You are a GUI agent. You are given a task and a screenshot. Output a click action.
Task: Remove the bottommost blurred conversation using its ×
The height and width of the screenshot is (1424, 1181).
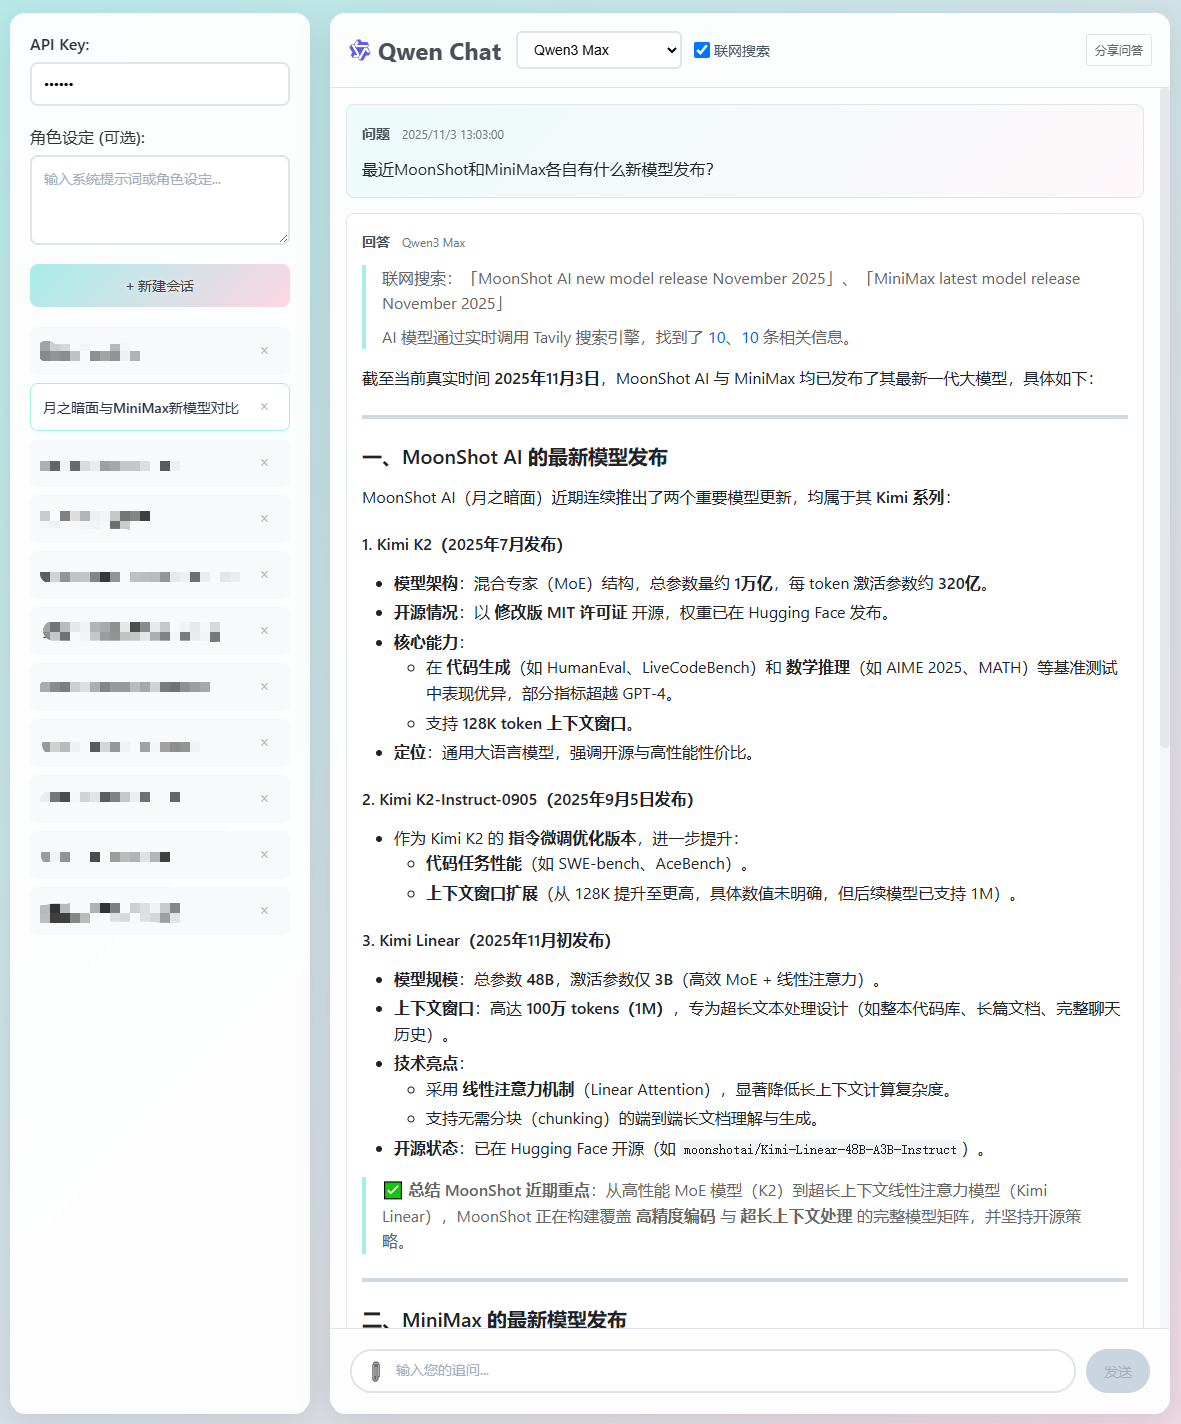(264, 911)
